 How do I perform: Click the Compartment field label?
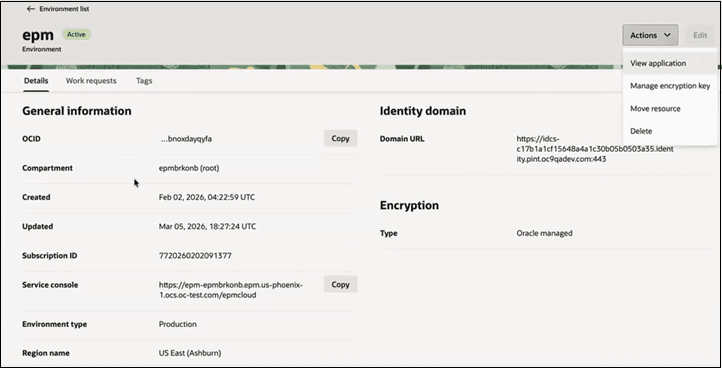(47, 168)
